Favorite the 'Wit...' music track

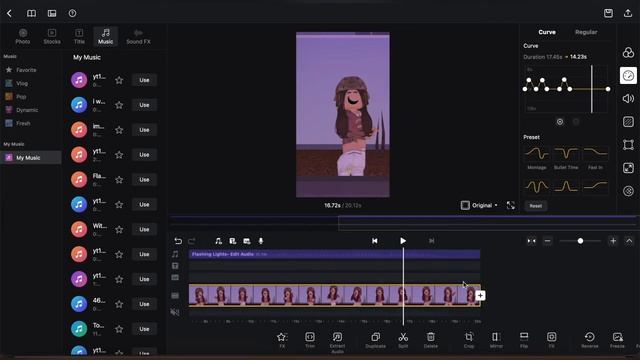(x=119, y=229)
